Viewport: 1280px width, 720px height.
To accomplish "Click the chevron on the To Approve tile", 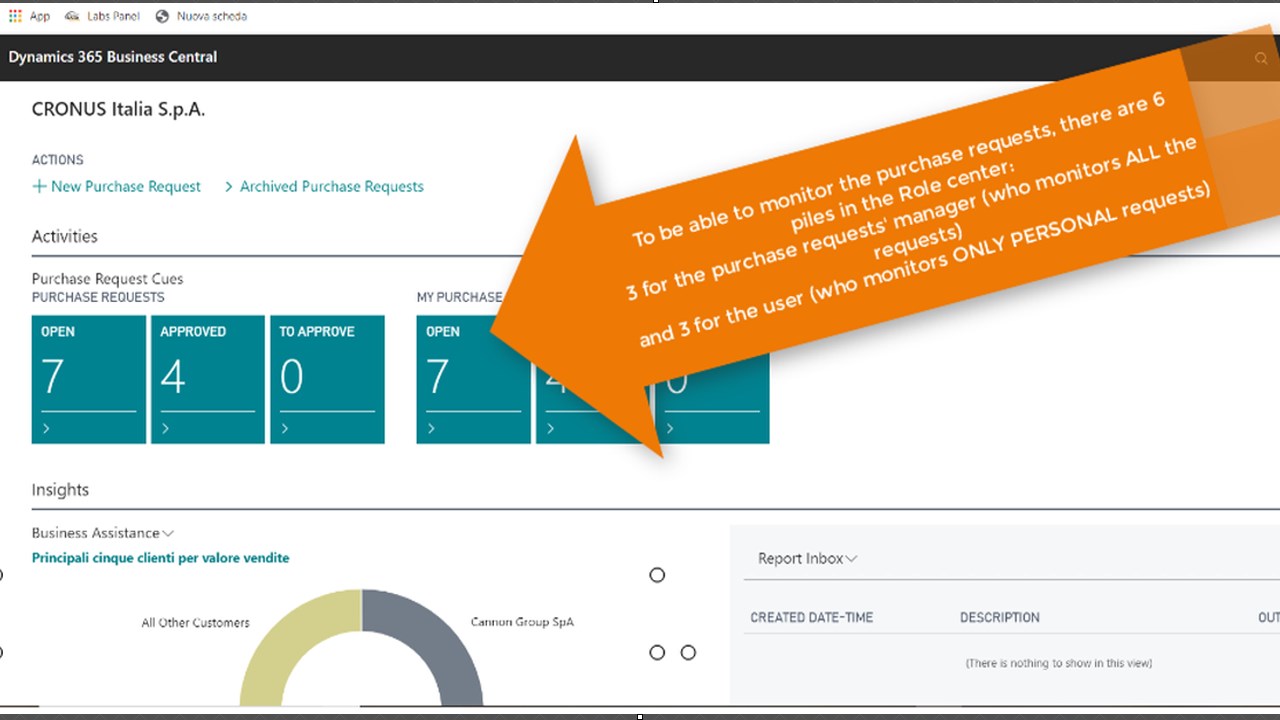I will tap(285, 428).
